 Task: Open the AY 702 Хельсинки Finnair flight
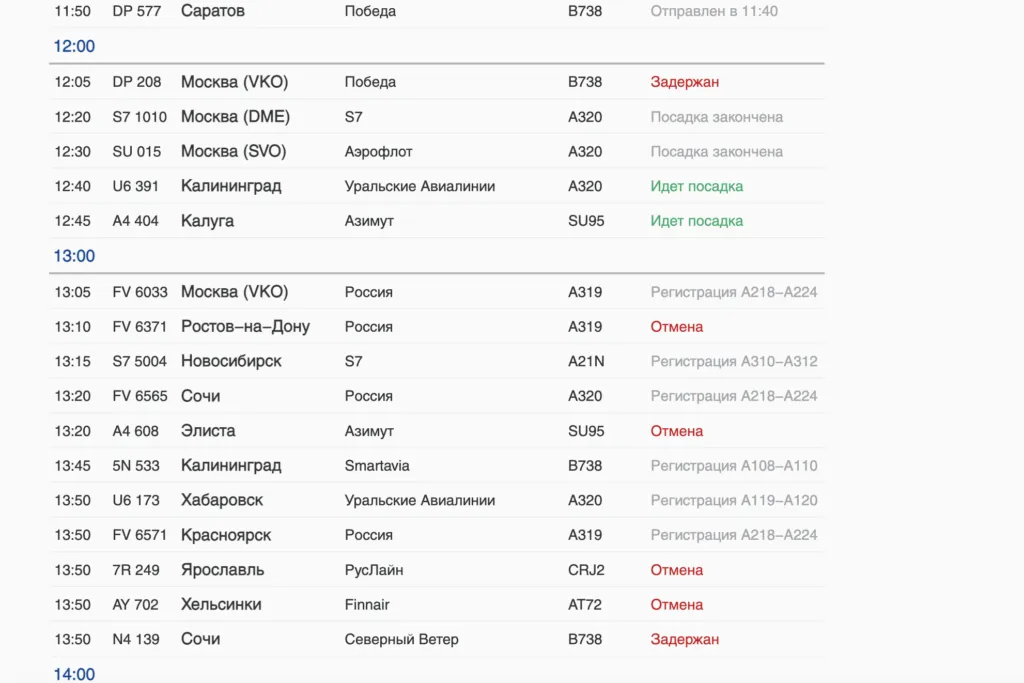point(437,605)
